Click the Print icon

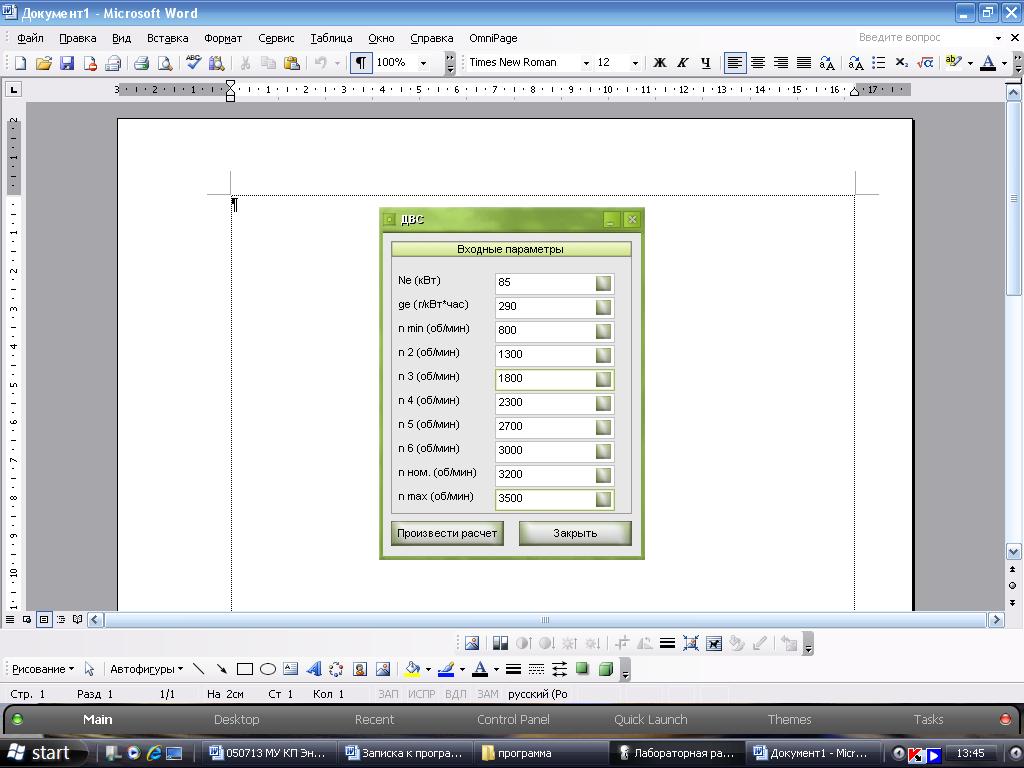point(141,63)
